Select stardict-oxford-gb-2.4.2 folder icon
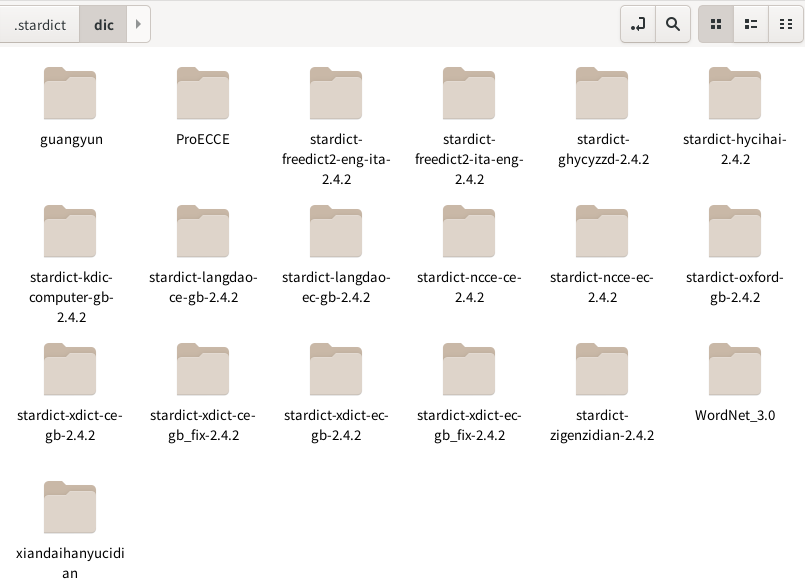The width and height of the screenshot is (805, 585). tap(735, 231)
